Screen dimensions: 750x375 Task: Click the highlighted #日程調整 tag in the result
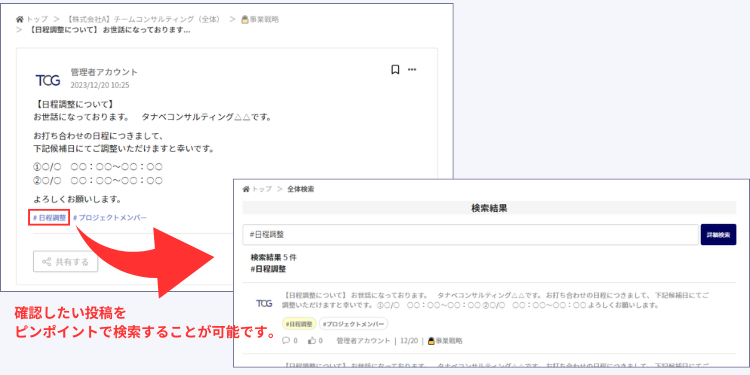point(299,324)
